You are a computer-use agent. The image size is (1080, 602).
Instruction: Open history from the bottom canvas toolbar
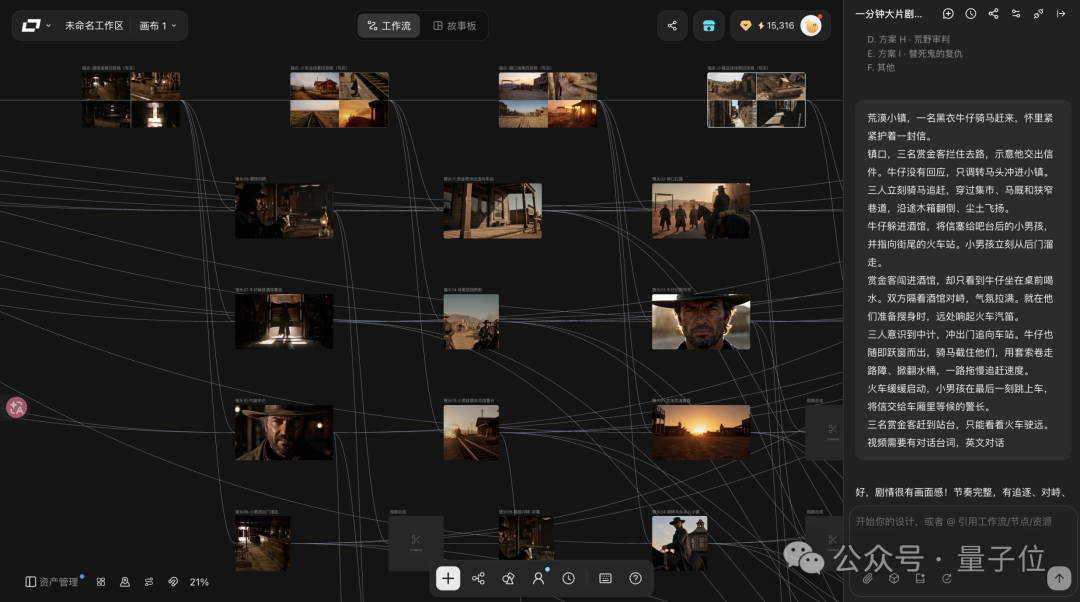(568, 579)
